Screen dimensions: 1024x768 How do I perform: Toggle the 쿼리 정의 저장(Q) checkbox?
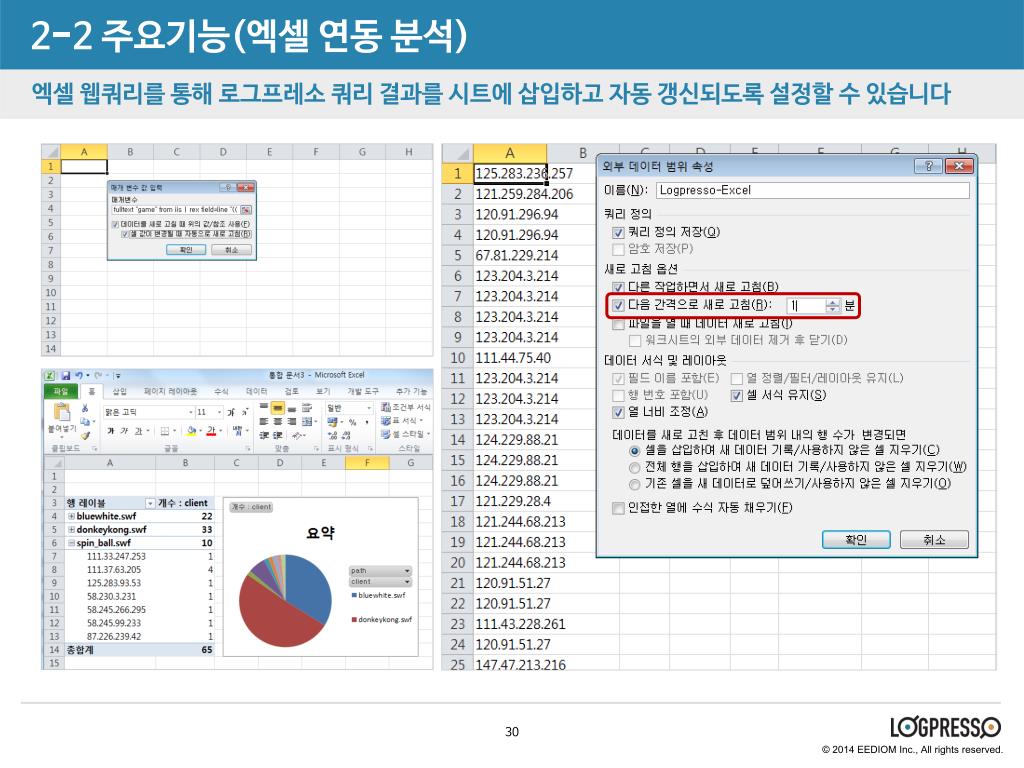(618, 232)
